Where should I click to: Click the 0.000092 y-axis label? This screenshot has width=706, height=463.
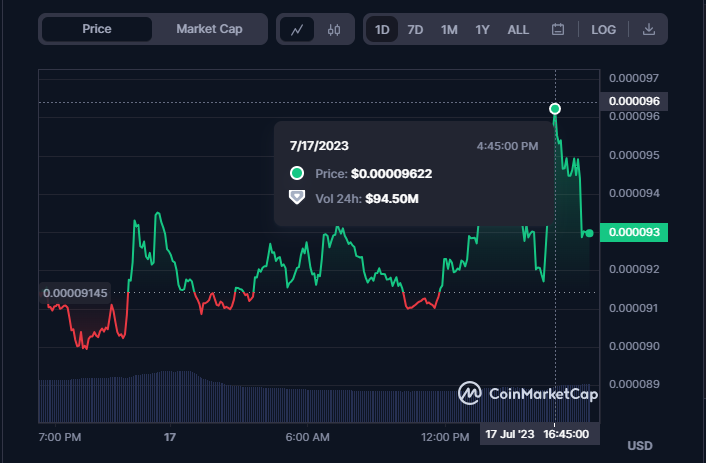click(x=634, y=269)
